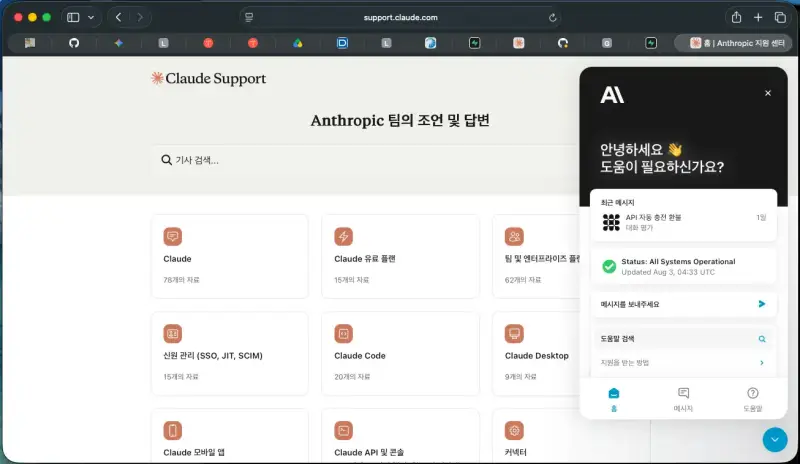Open the Claude 모바일 앱 card

(230, 436)
